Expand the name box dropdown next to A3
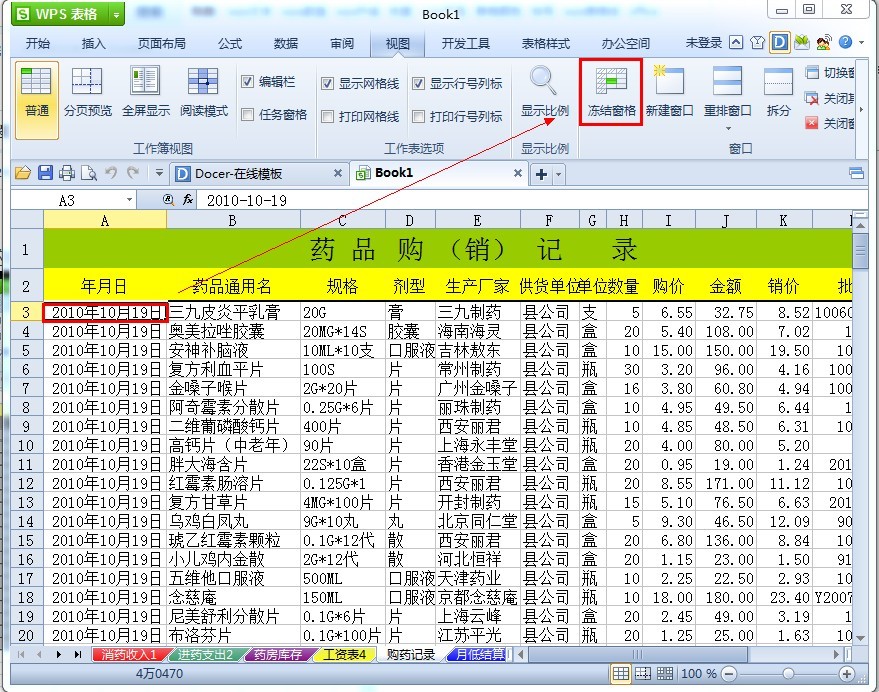 tap(129, 200)
